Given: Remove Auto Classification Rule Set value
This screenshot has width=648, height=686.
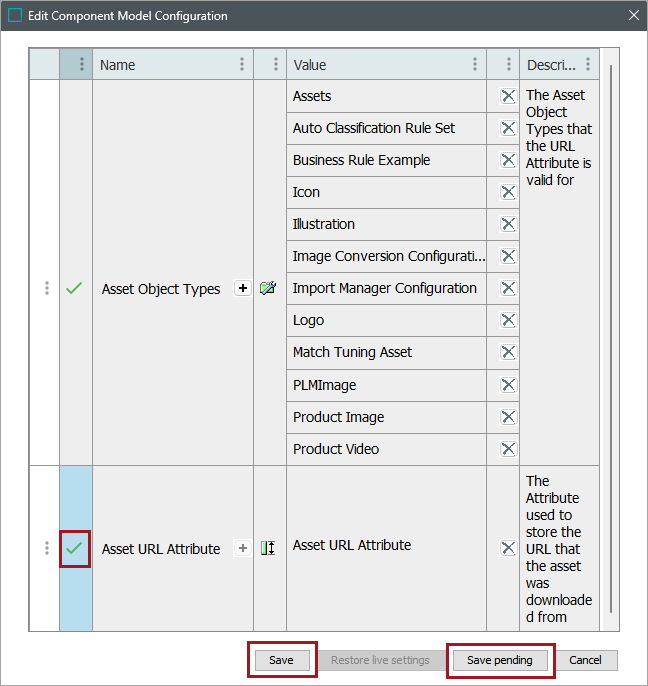Looking at the screenshot, I should tap(508, 128).
